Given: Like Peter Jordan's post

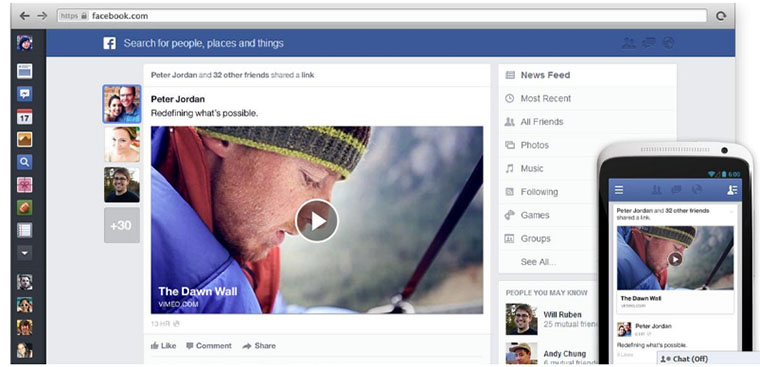Looking at the screenshot, I should tap(163, 346).
